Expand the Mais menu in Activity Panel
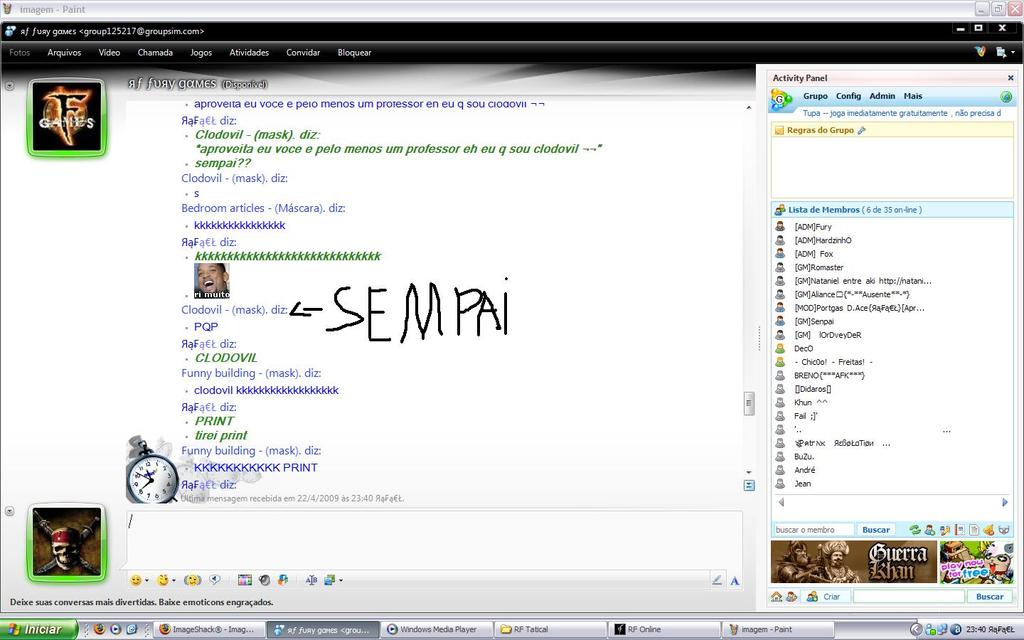The height and width of the screenshot is (640, 1024). click(x=912, y=97)
